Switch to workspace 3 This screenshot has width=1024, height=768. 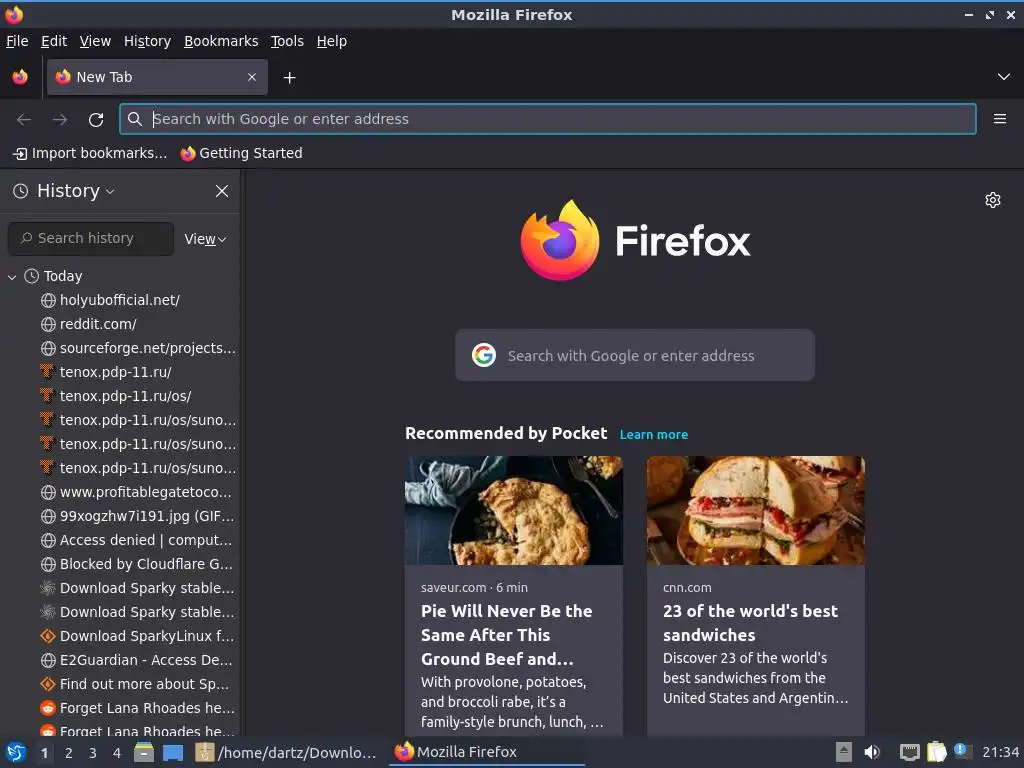(93, 753)
